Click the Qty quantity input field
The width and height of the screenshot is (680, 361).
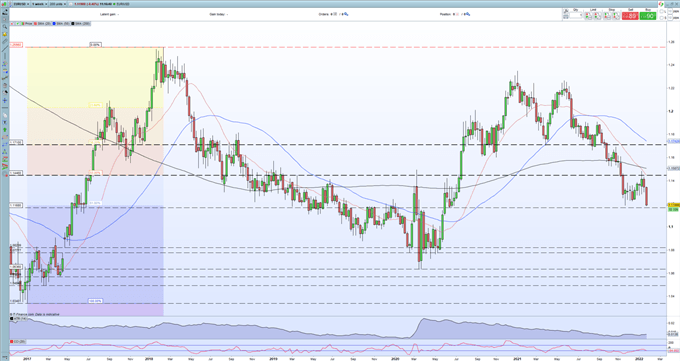click(575, 15)
